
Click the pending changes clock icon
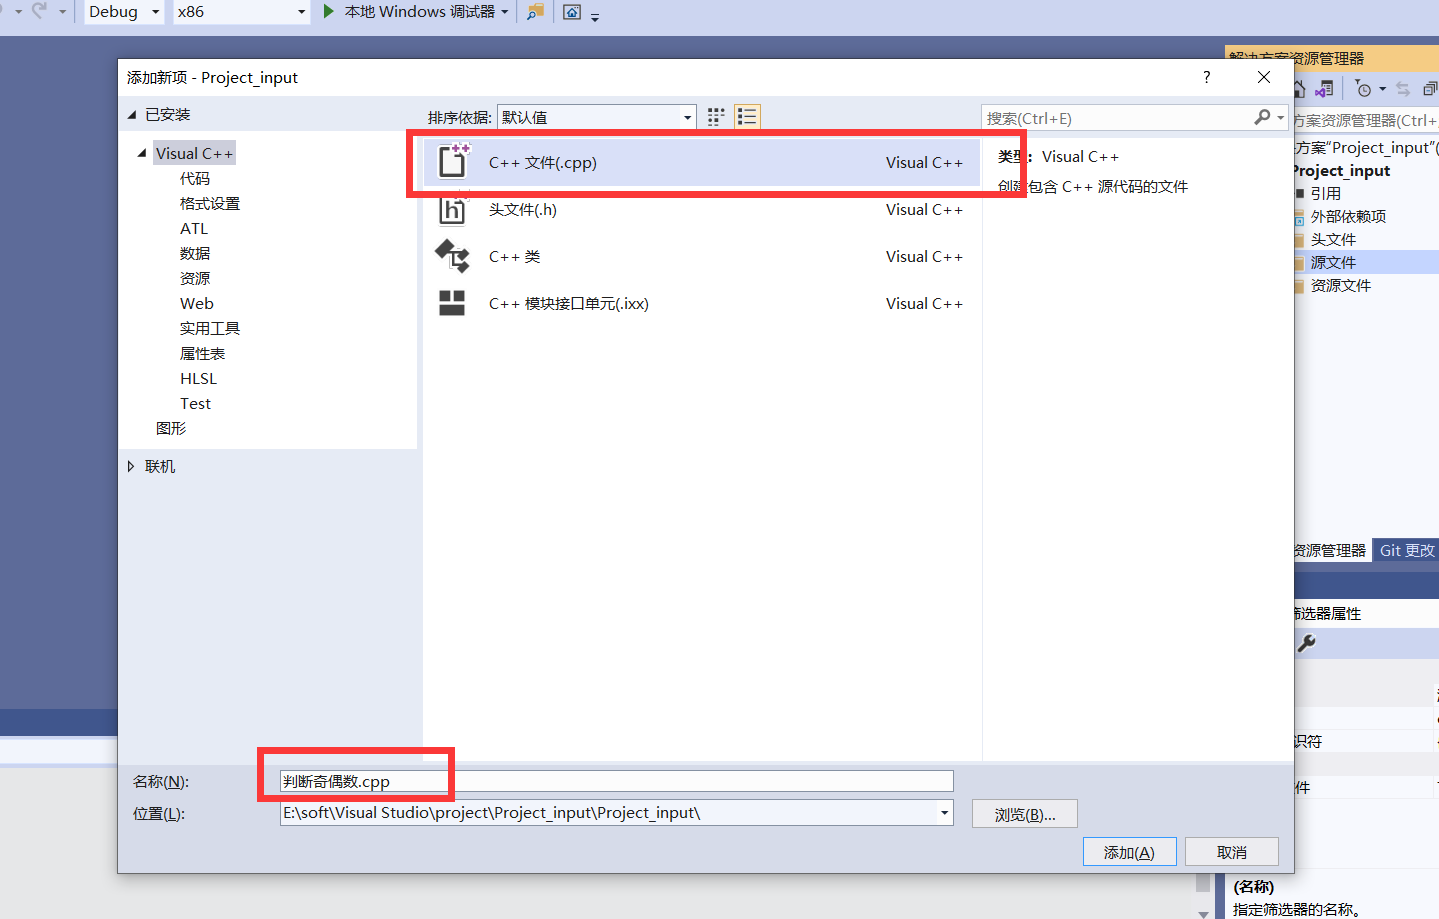click(x=1362, y=89)
